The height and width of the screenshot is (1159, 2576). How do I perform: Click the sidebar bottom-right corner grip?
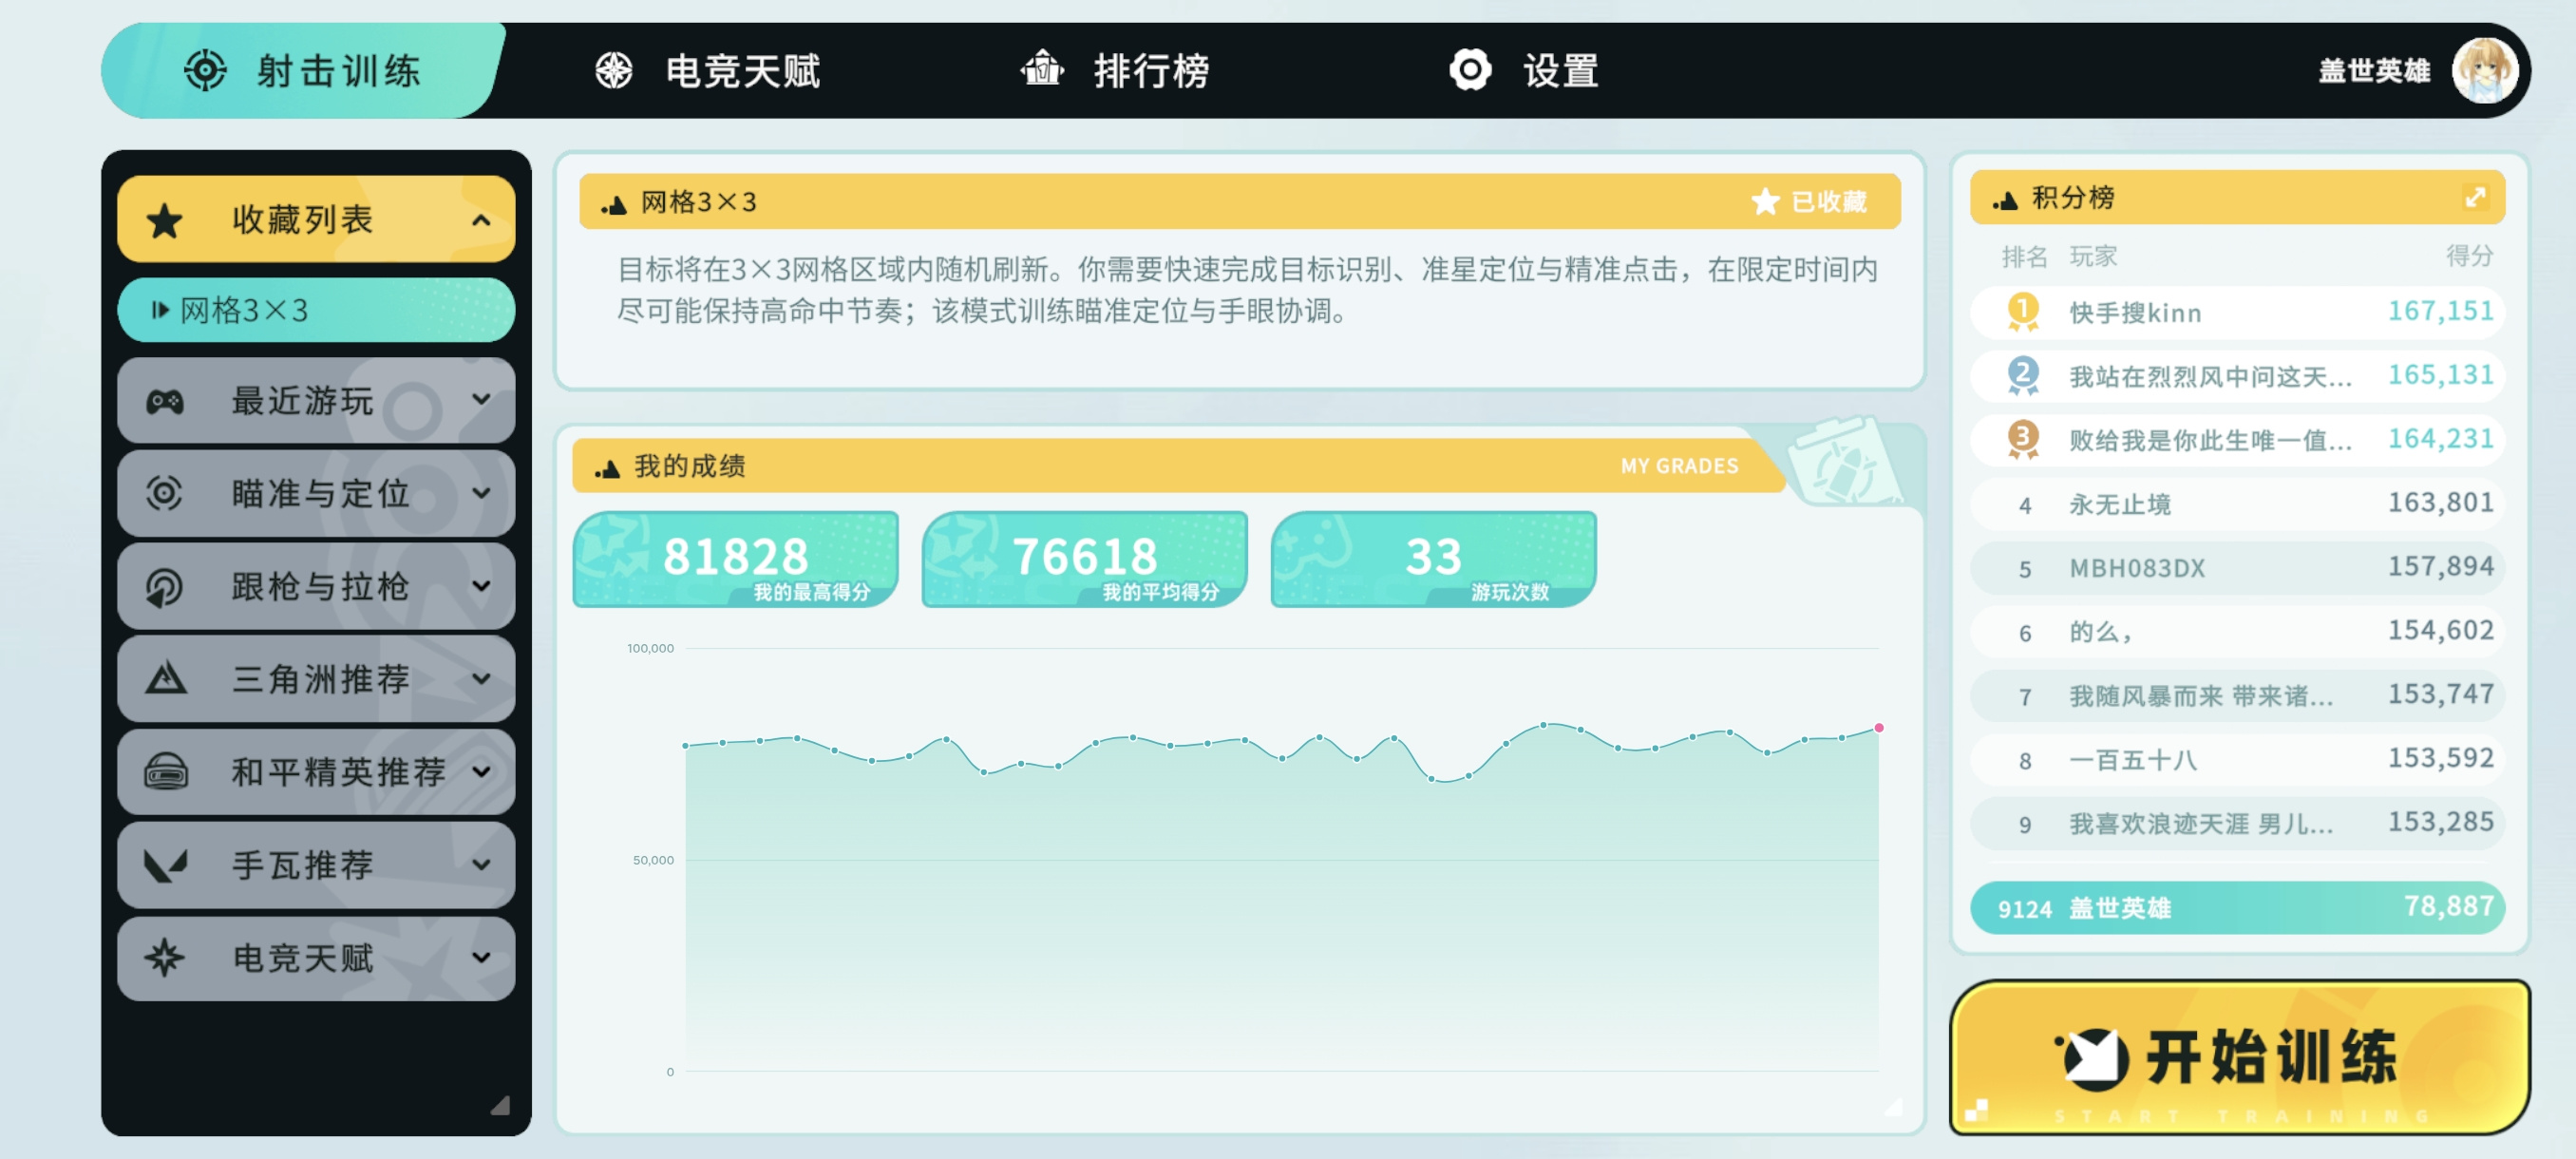coord(500,1105)
